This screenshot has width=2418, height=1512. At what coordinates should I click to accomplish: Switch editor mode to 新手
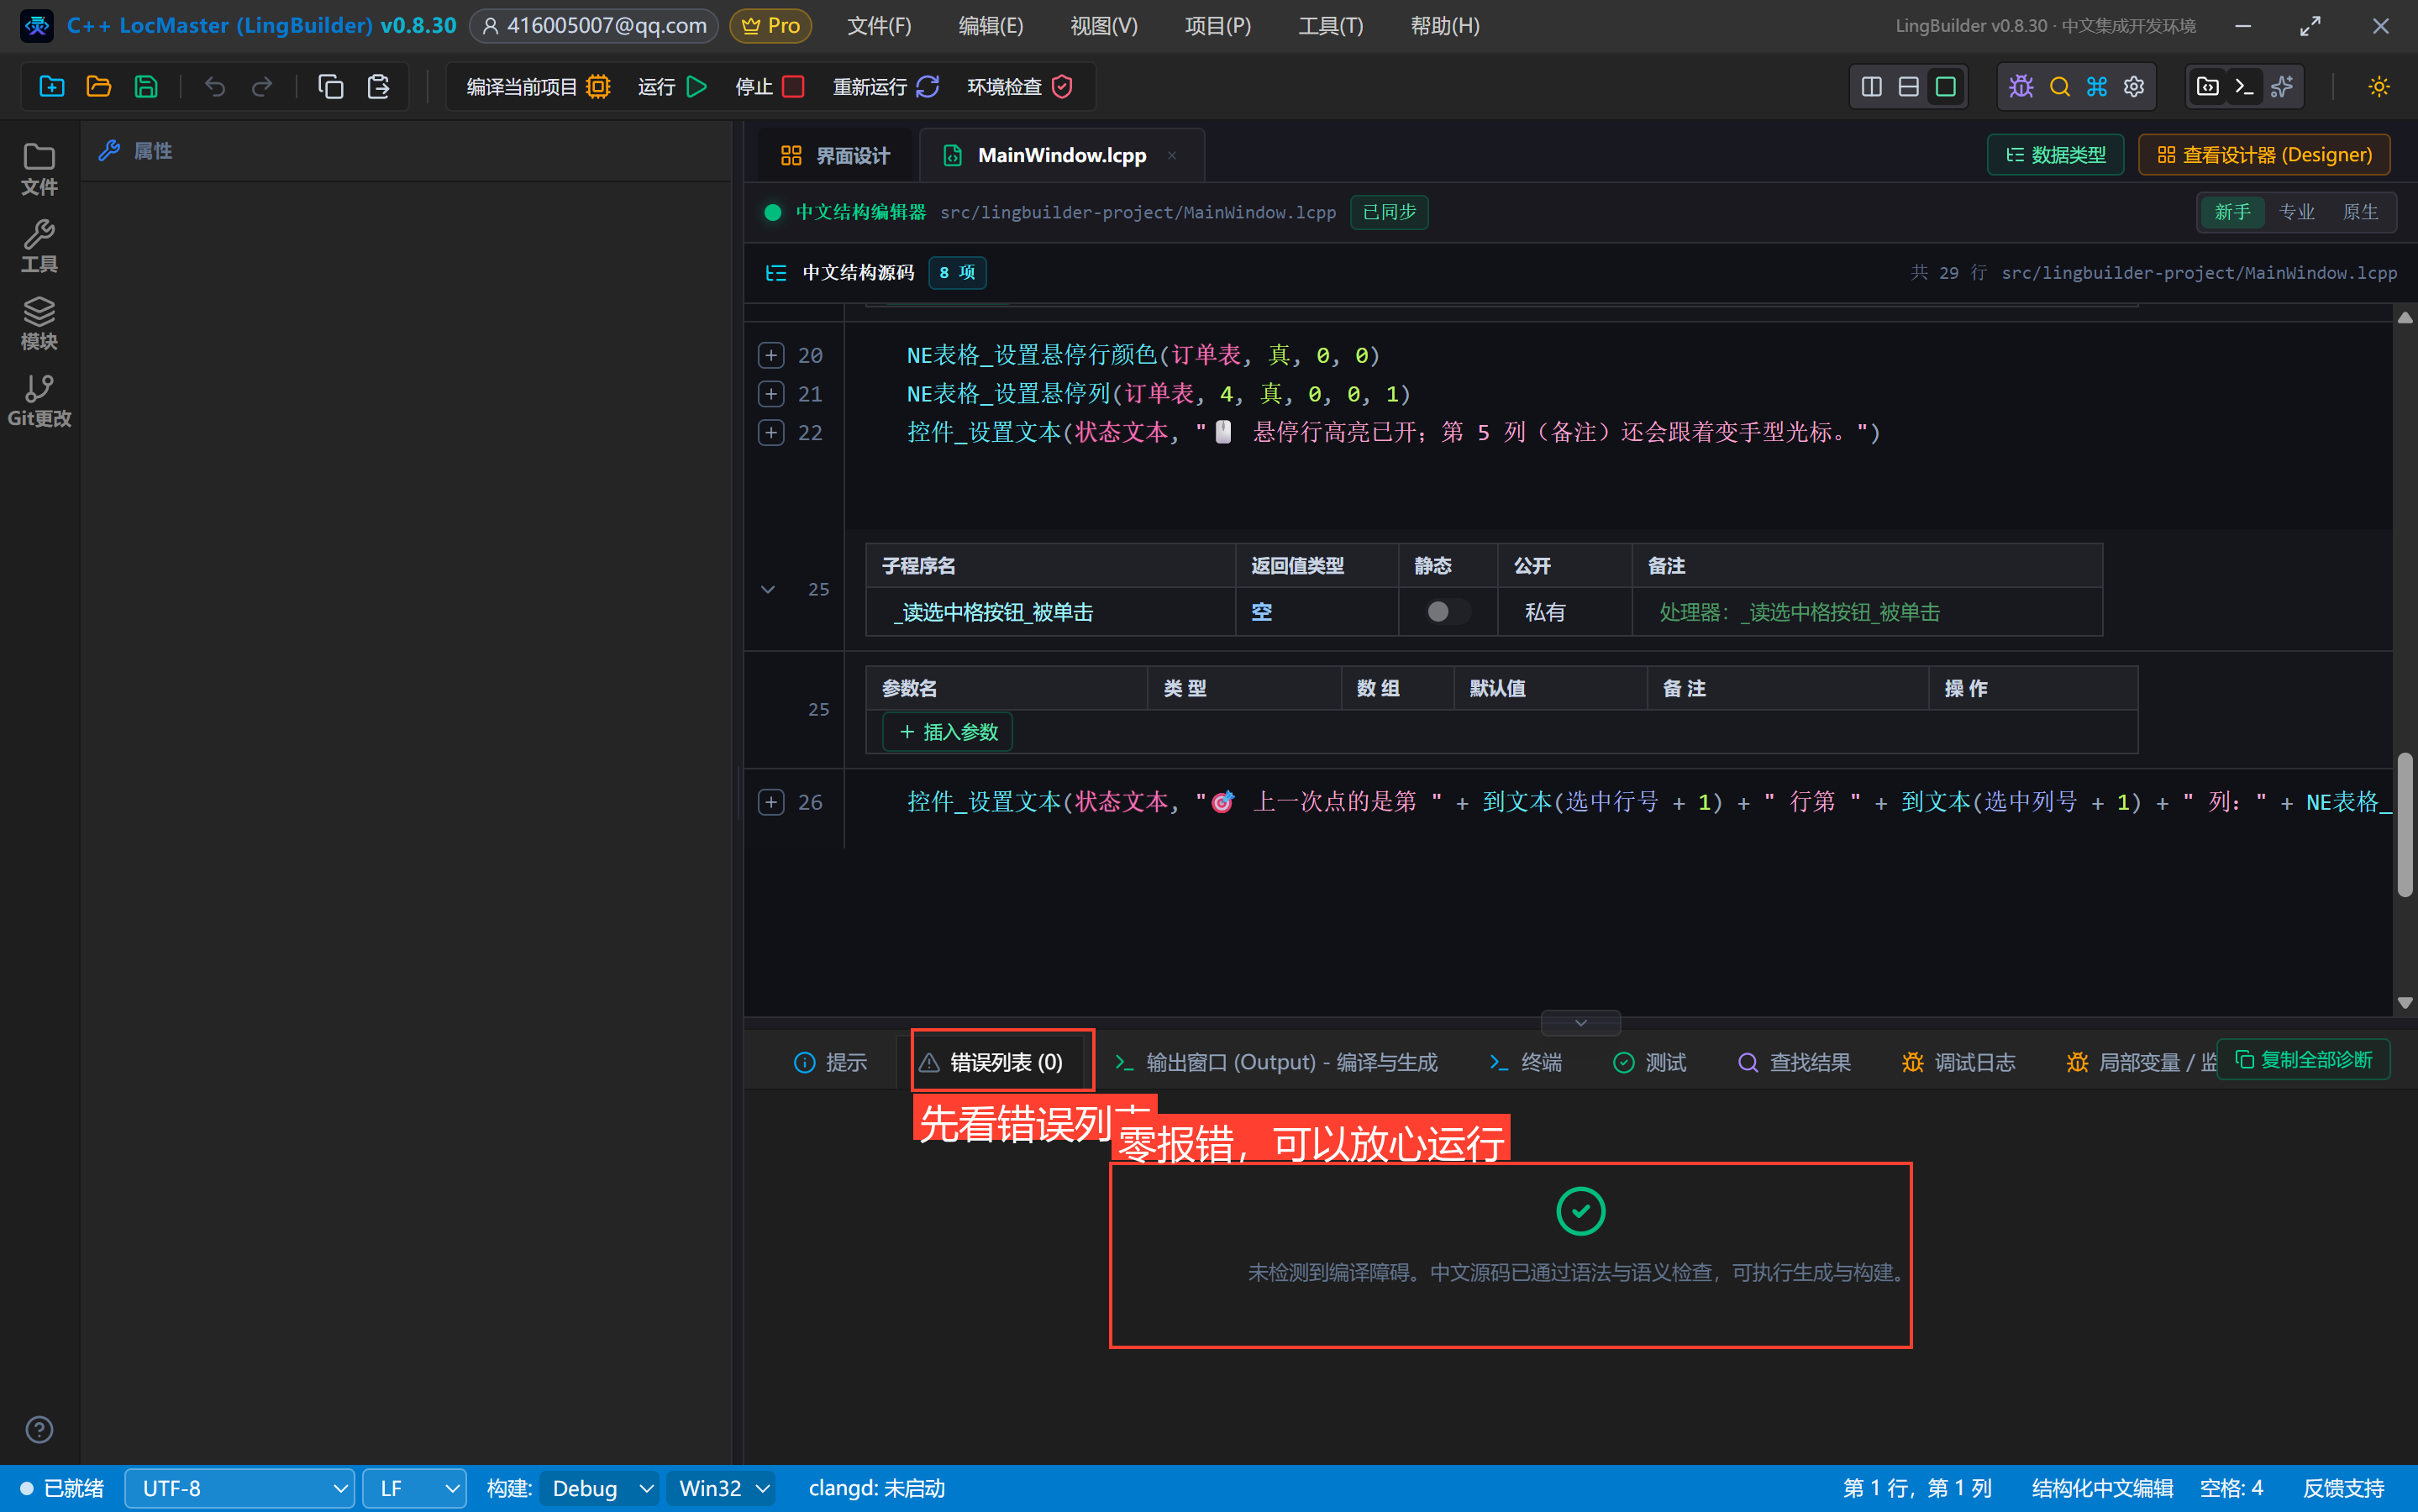pyautogui.click(x=2232, y=212)
